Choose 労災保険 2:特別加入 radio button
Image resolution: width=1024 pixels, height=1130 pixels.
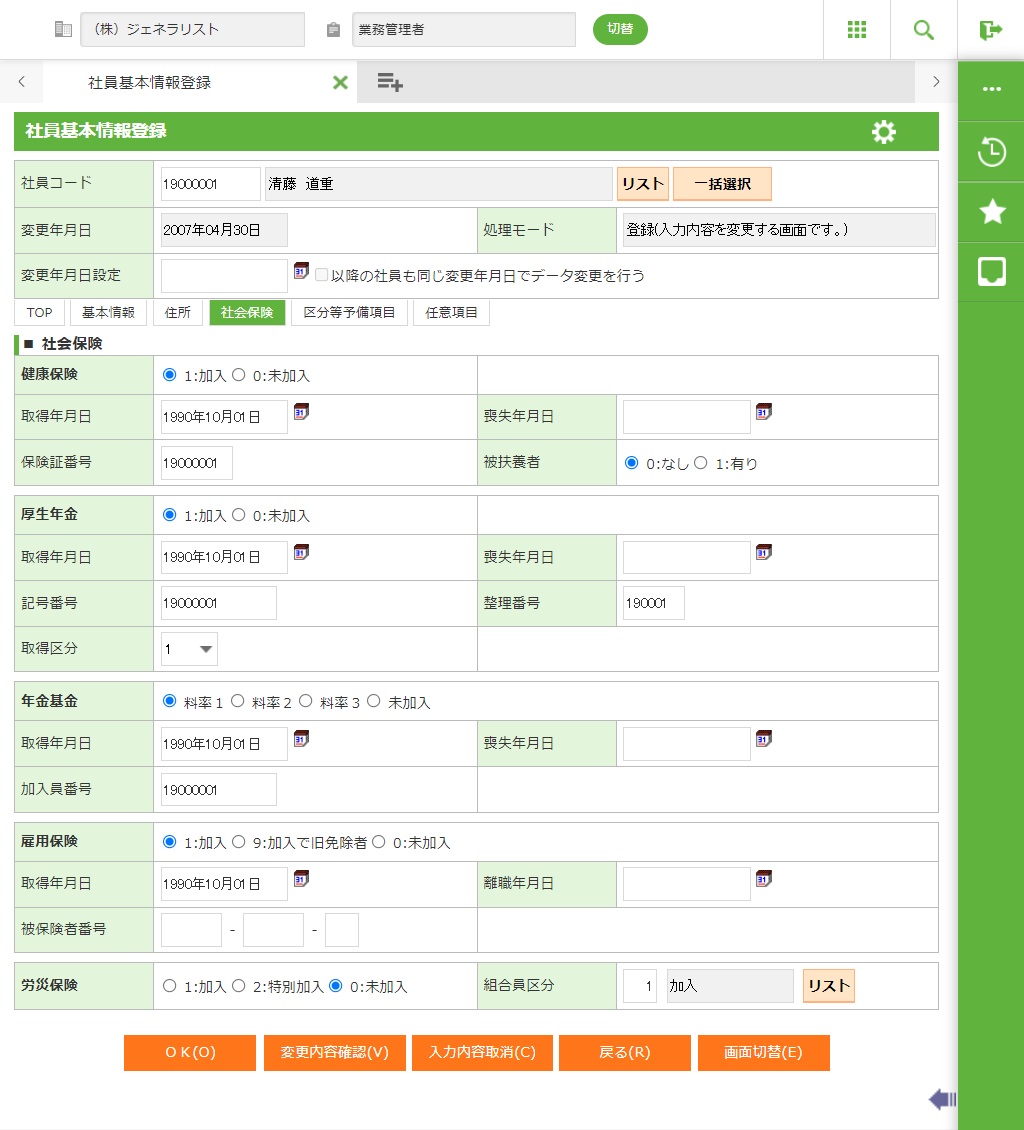pyautogui.click(x=239, y=986)
